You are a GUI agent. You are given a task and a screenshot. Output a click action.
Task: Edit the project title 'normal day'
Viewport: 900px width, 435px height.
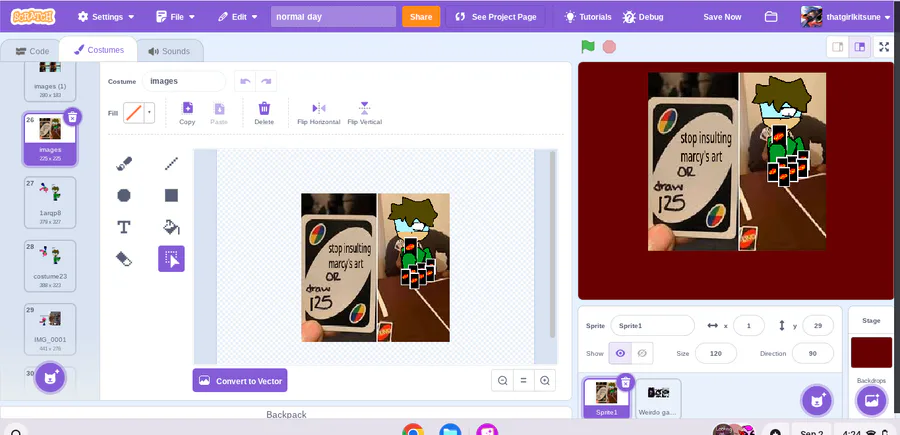coord(333,17)
